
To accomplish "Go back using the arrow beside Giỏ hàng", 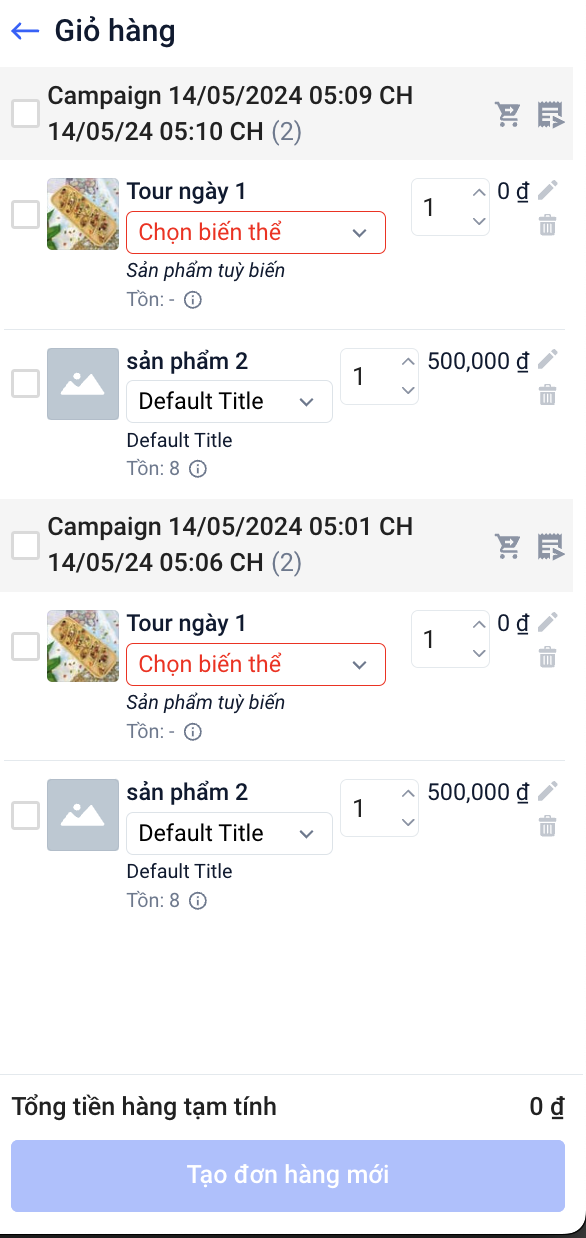I will (x=25, y=31).
